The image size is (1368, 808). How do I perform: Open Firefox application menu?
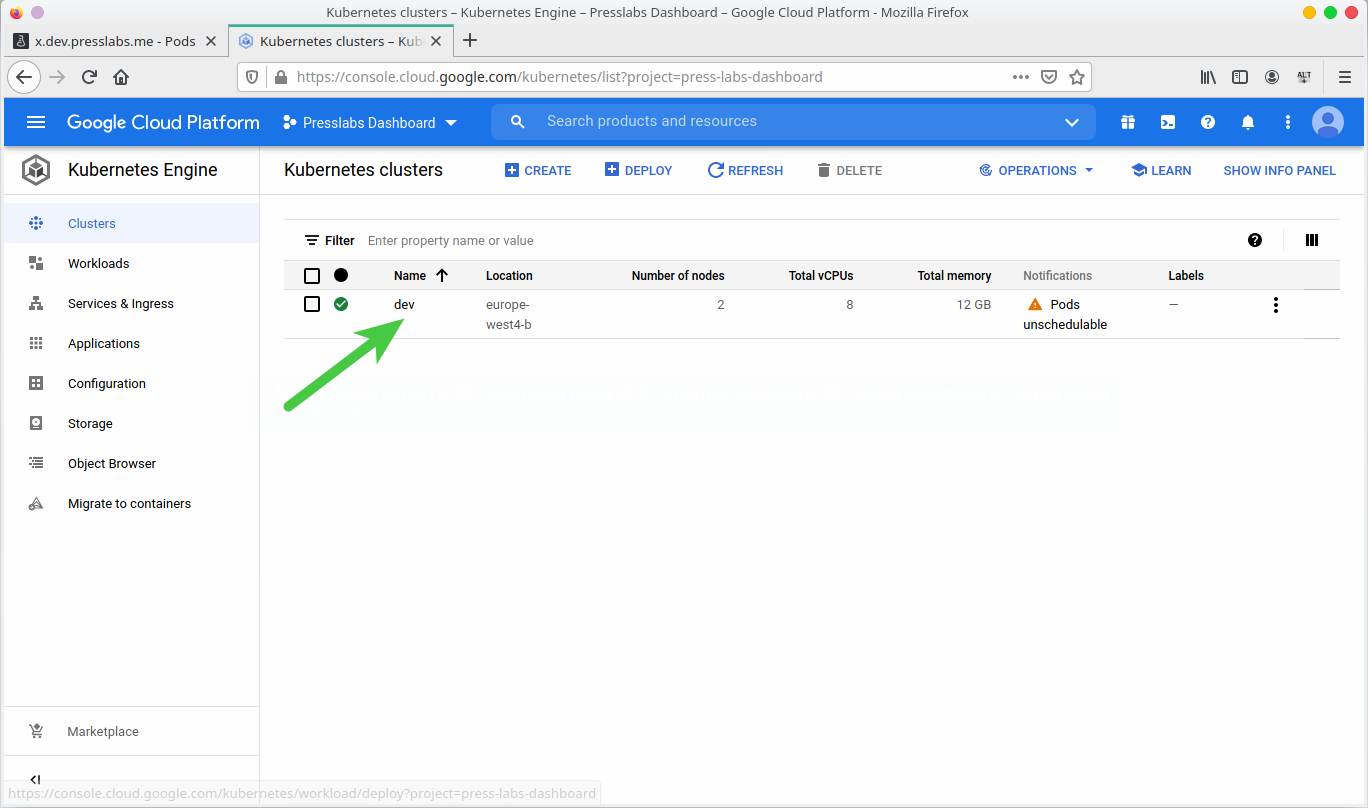coord(1345,77)
